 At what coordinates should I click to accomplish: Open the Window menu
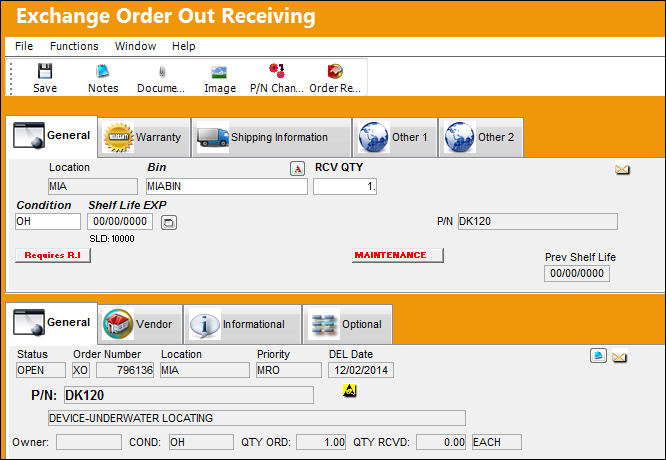pos(135,46)
